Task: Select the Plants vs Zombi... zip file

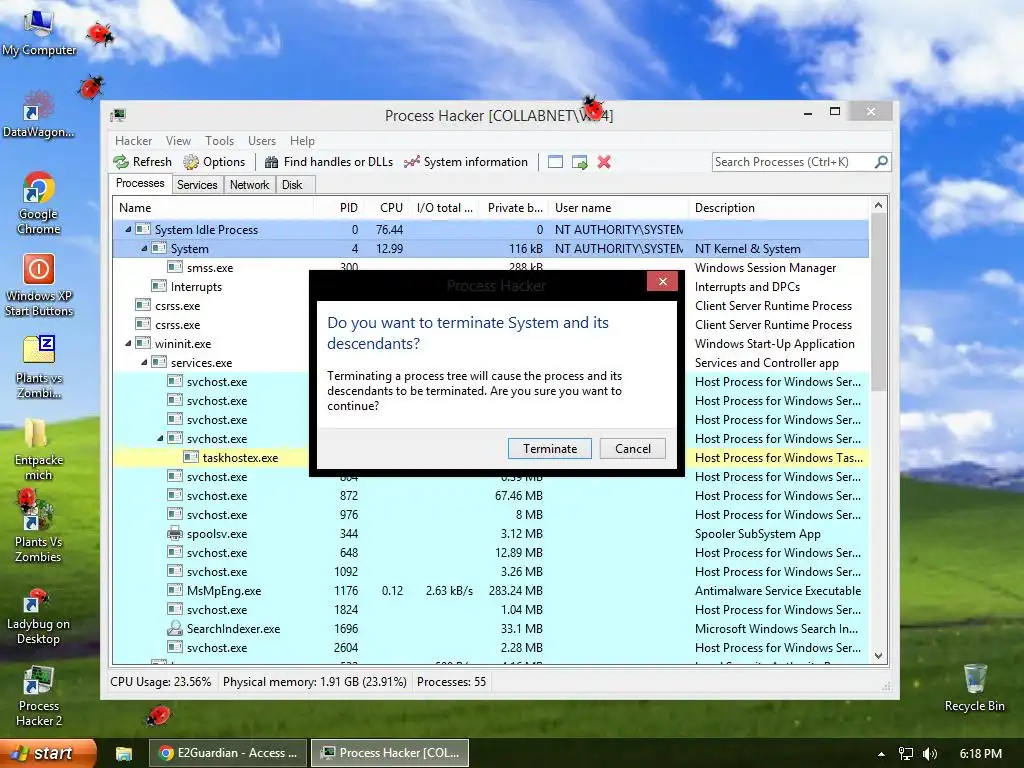Action: coord(39,367)
